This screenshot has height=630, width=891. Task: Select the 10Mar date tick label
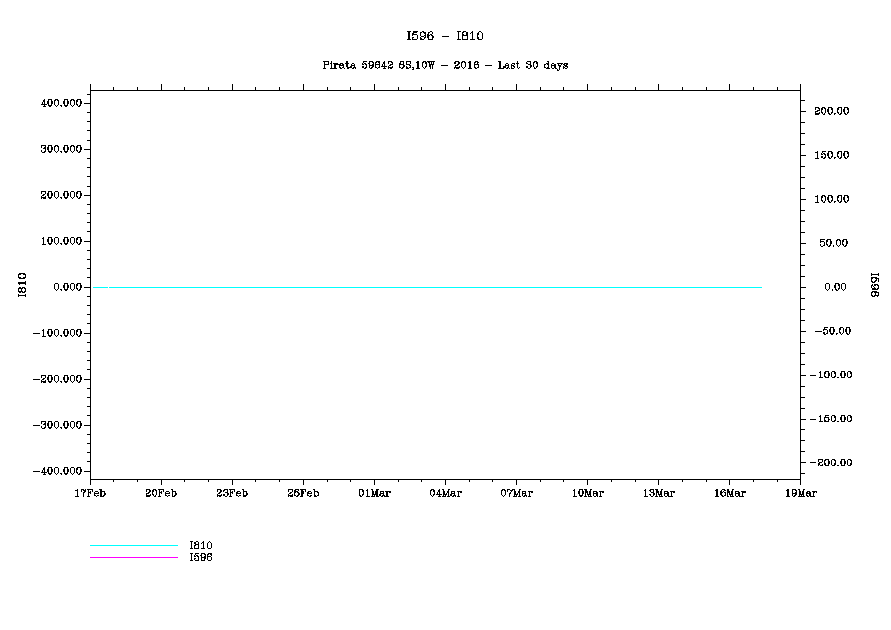pyautogui.click(x=587, y=493)
